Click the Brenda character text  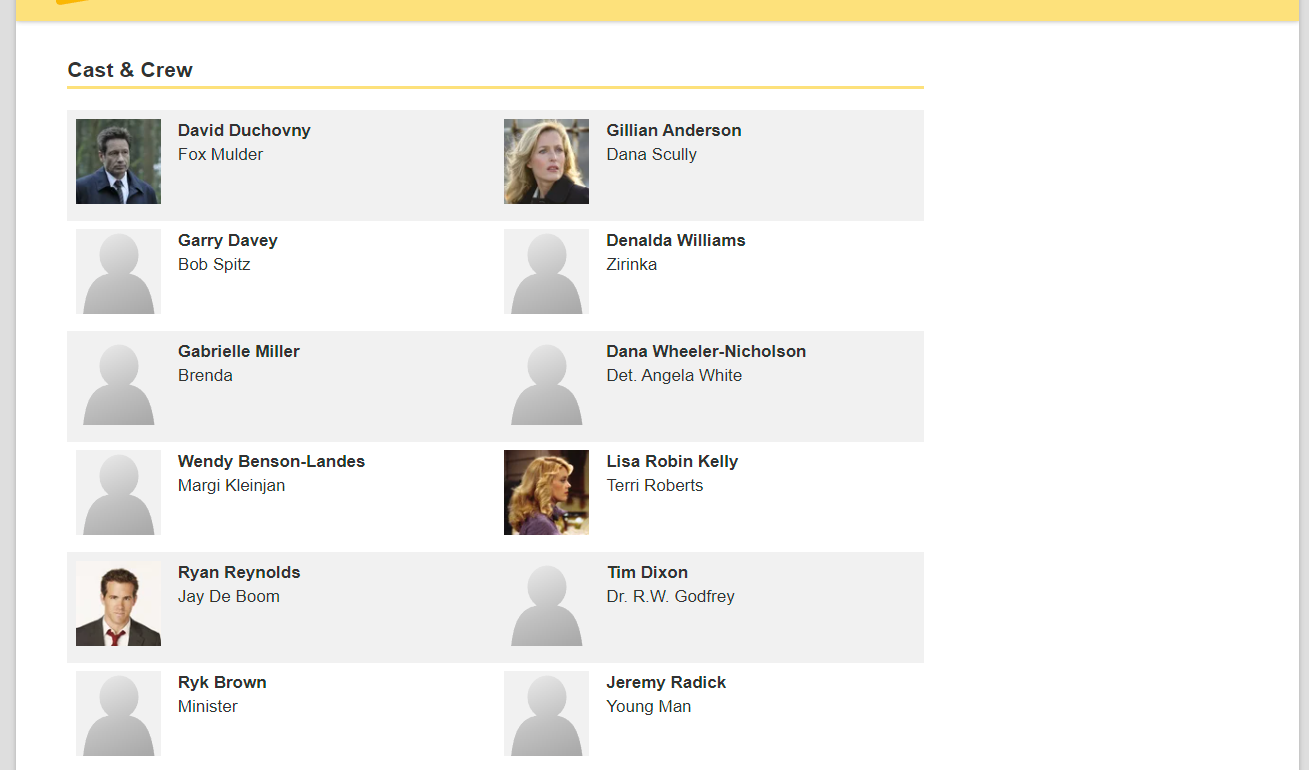[205, 375]
